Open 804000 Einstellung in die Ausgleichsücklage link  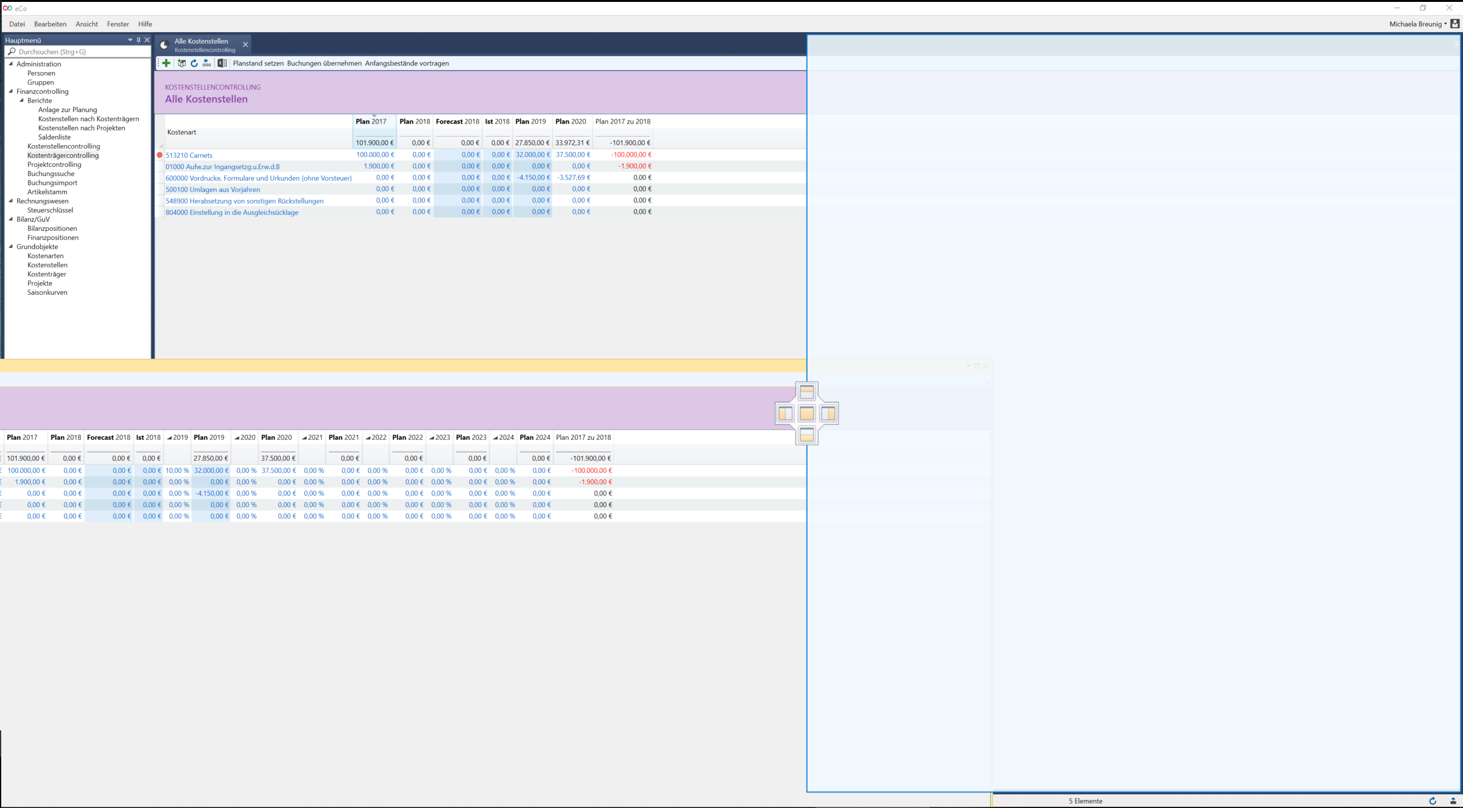pos(232,212)
